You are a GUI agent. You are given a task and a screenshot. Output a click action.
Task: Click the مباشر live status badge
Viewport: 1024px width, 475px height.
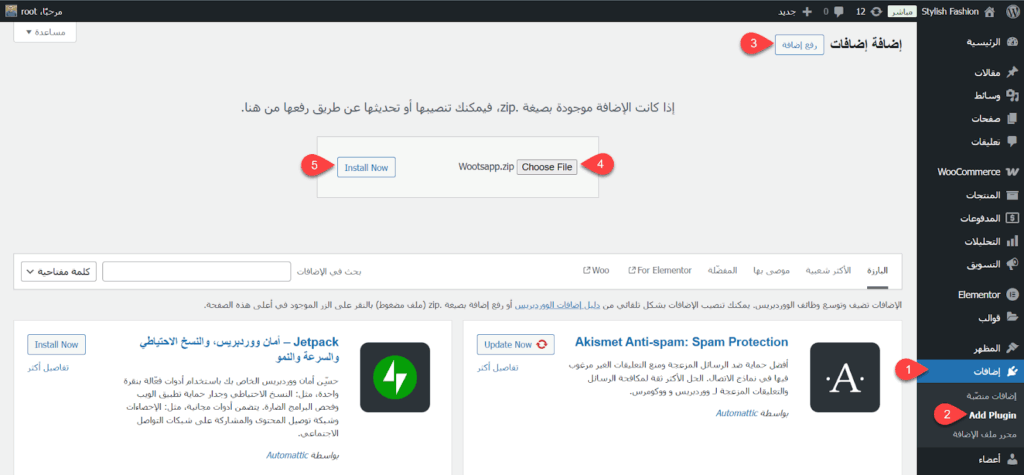click(x=902, y=11)
